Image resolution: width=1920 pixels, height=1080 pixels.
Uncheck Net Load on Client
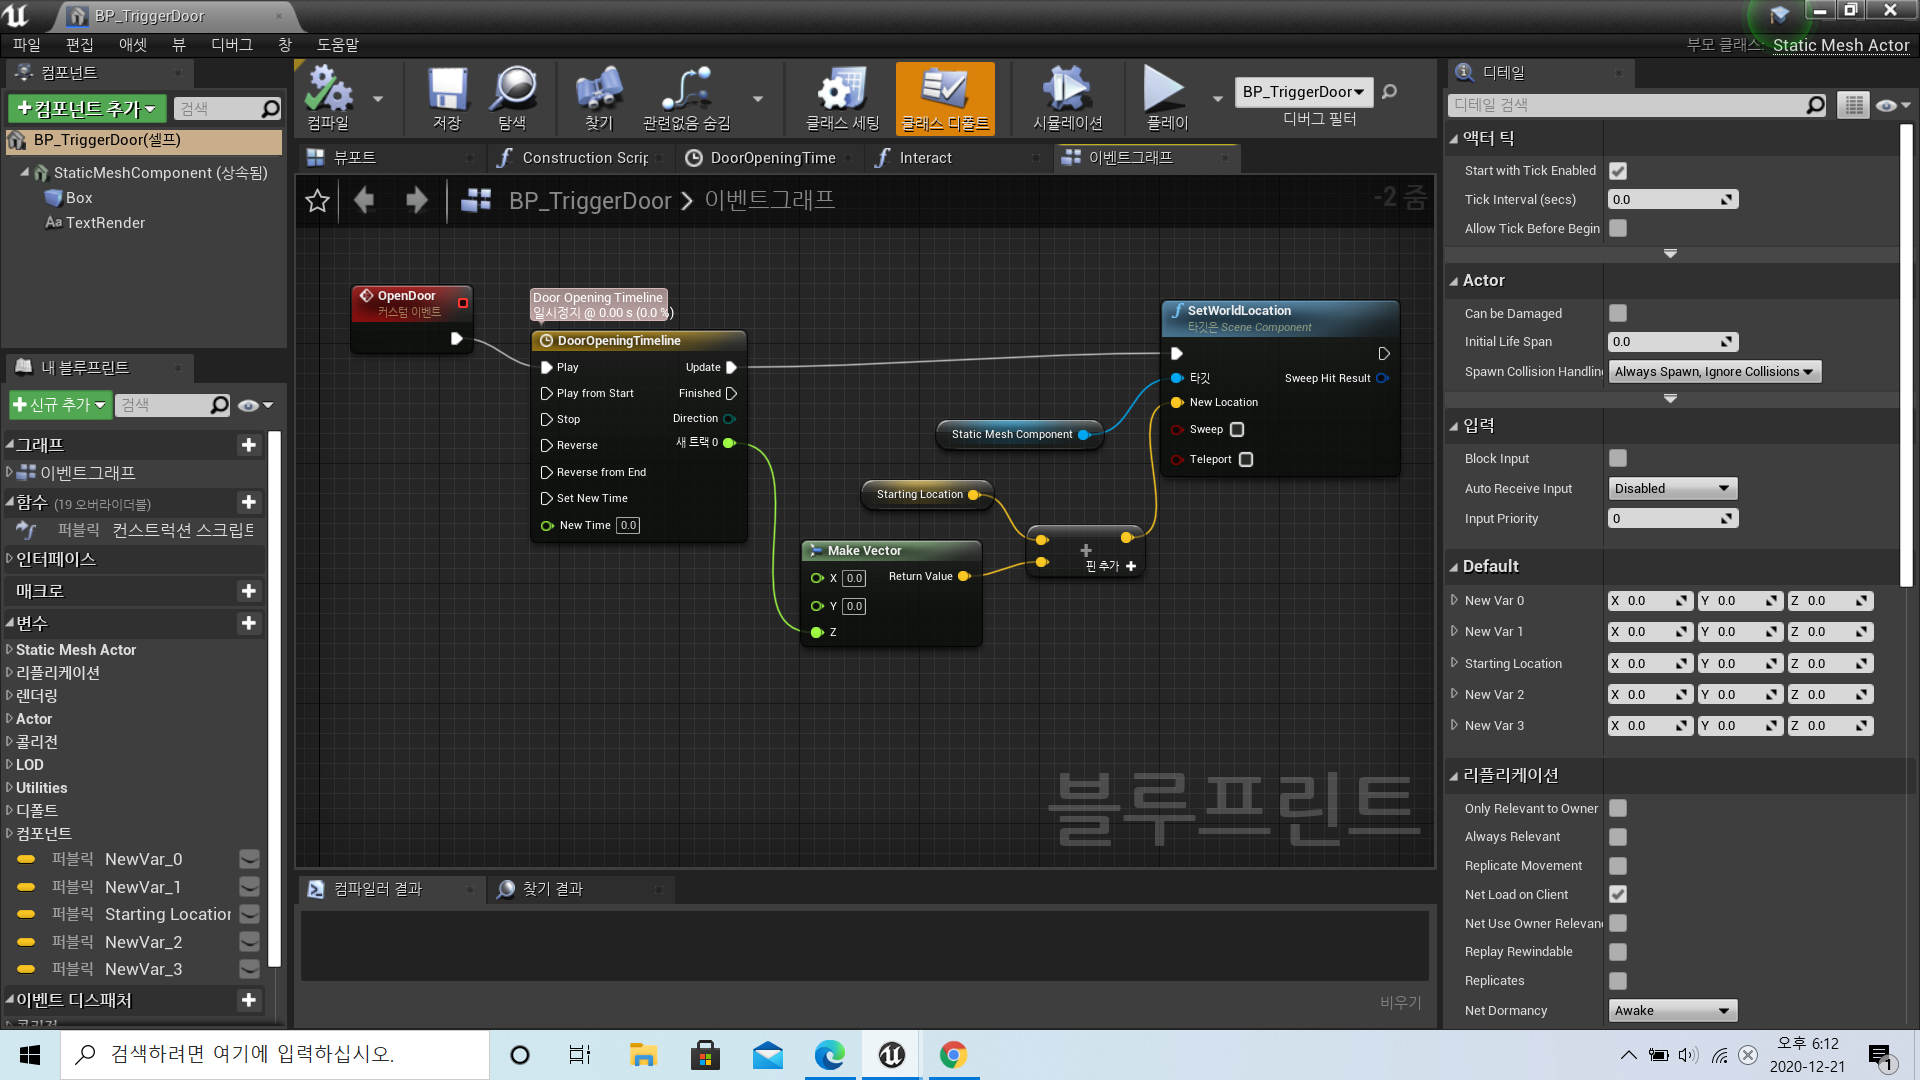[x=1618, y=894]
